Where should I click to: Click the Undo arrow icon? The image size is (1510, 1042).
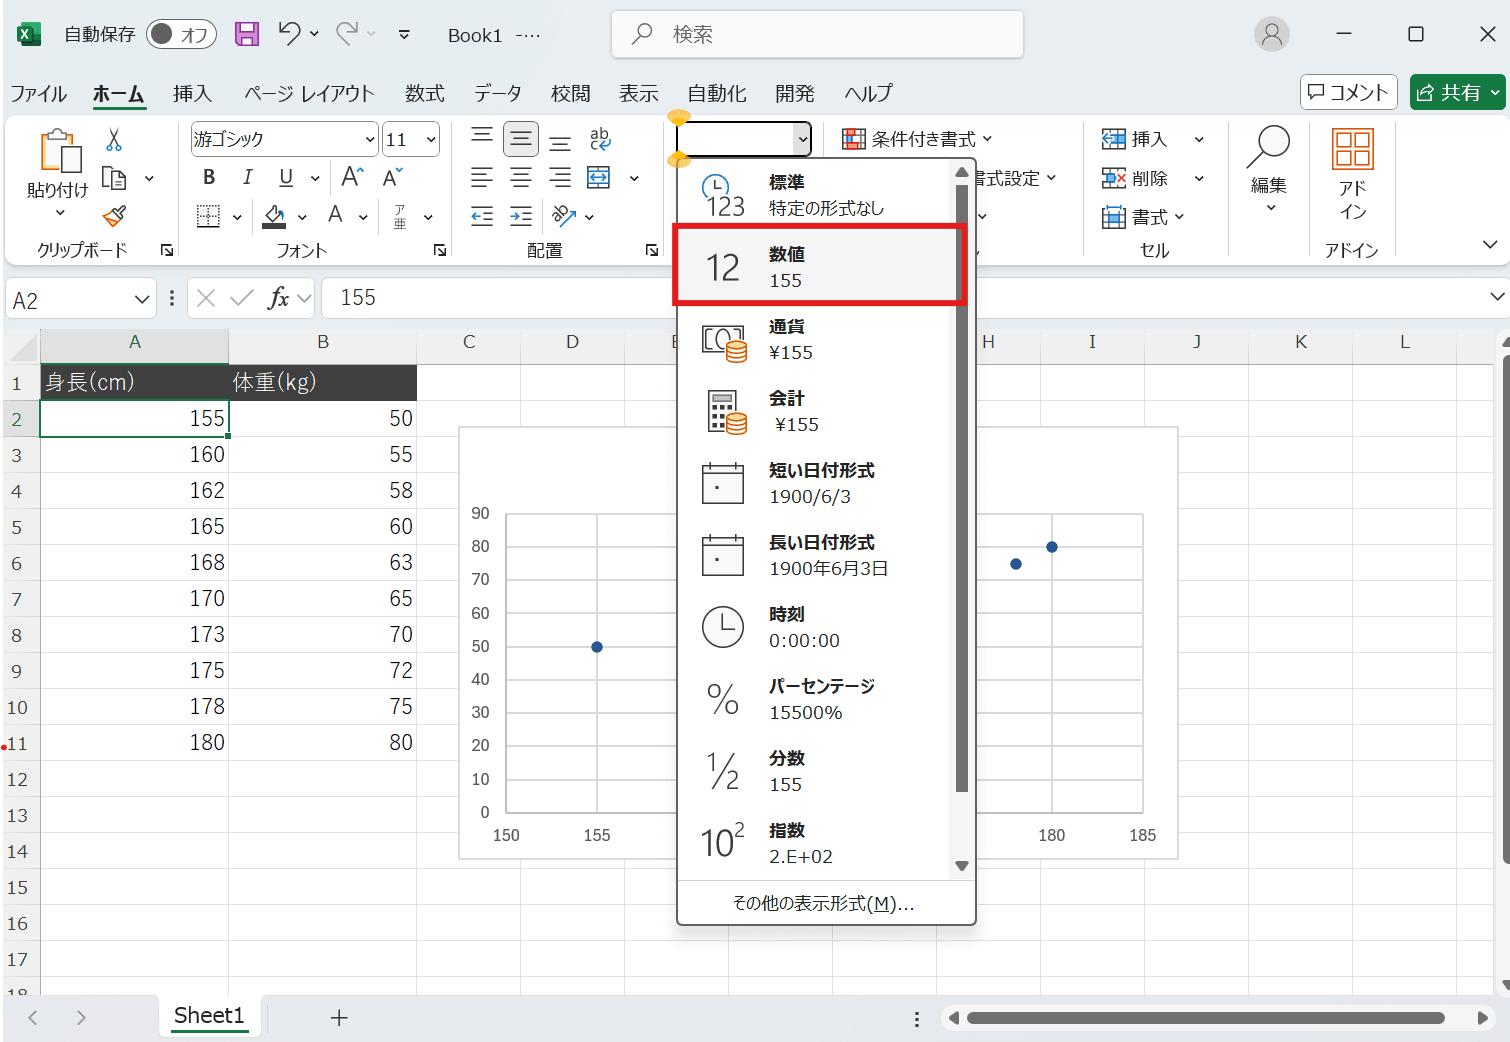(x=289, y=34)
